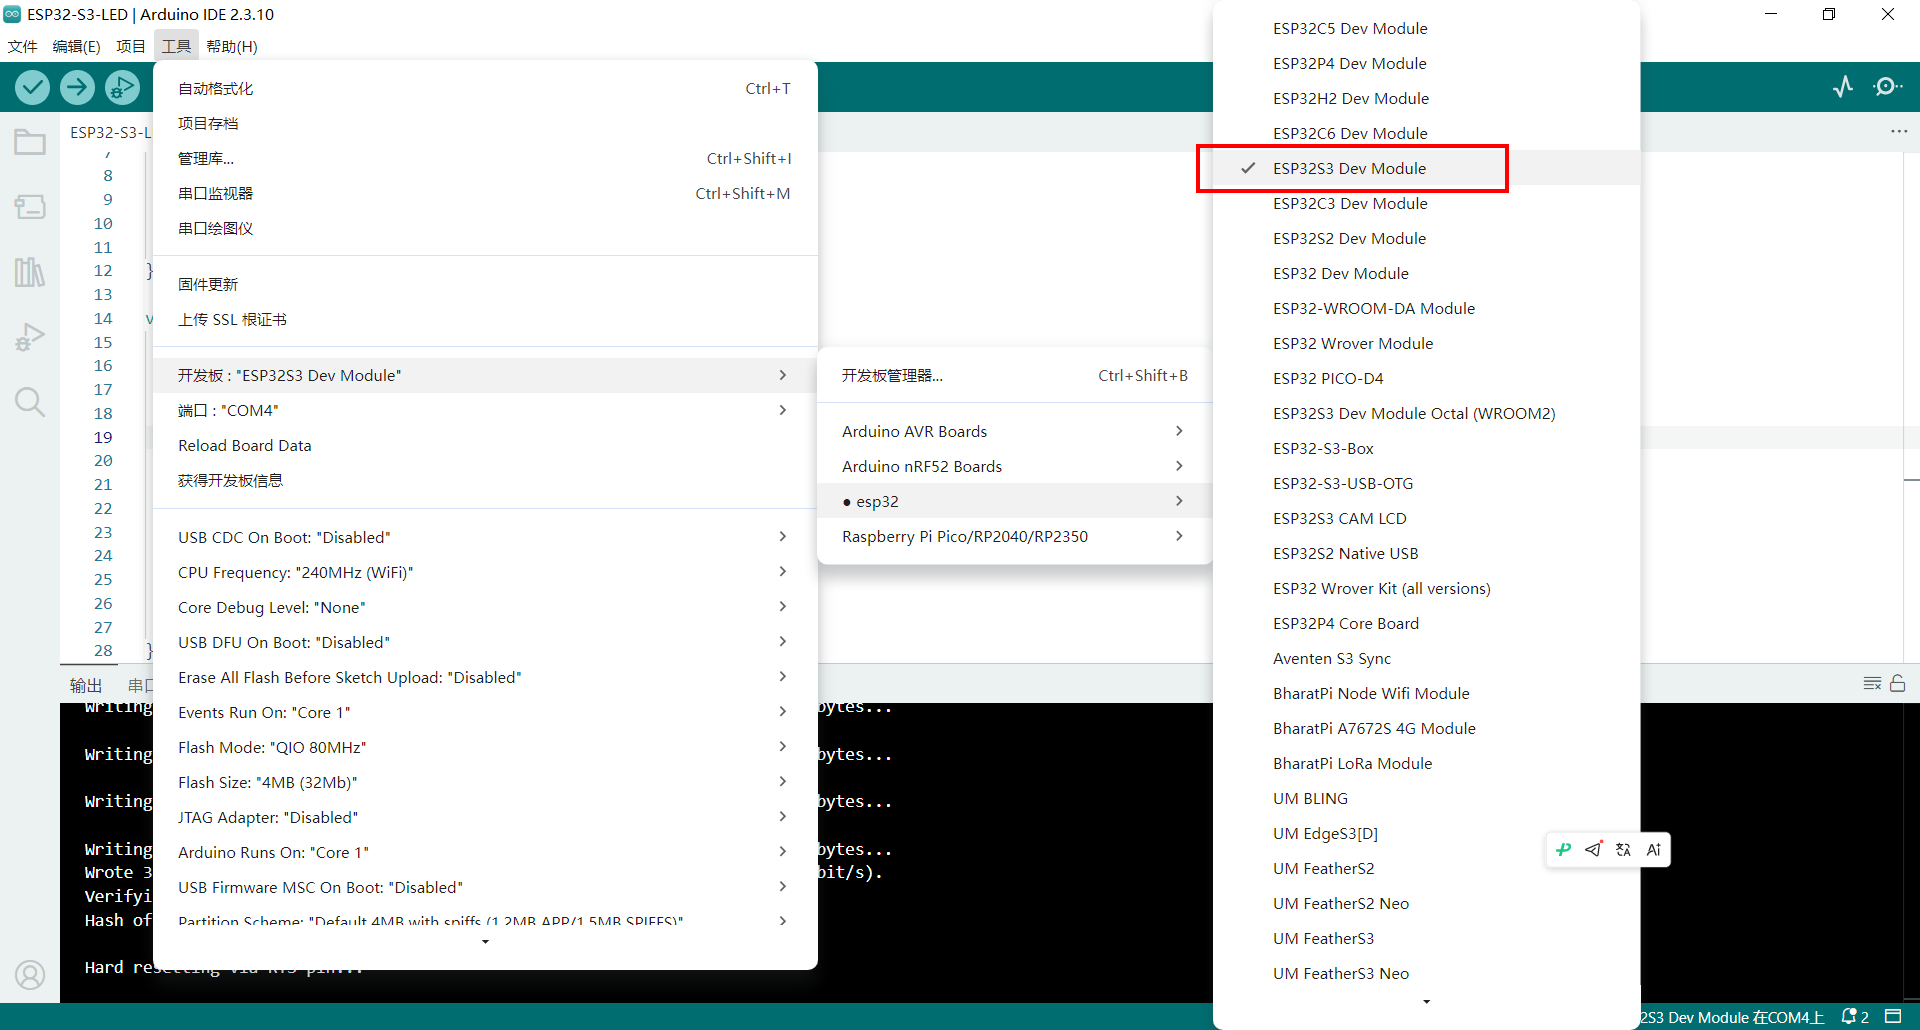Expand the Core Debug Level option
The height and width of the screenshot is (1030, 1920).
[x=485, y=607]
